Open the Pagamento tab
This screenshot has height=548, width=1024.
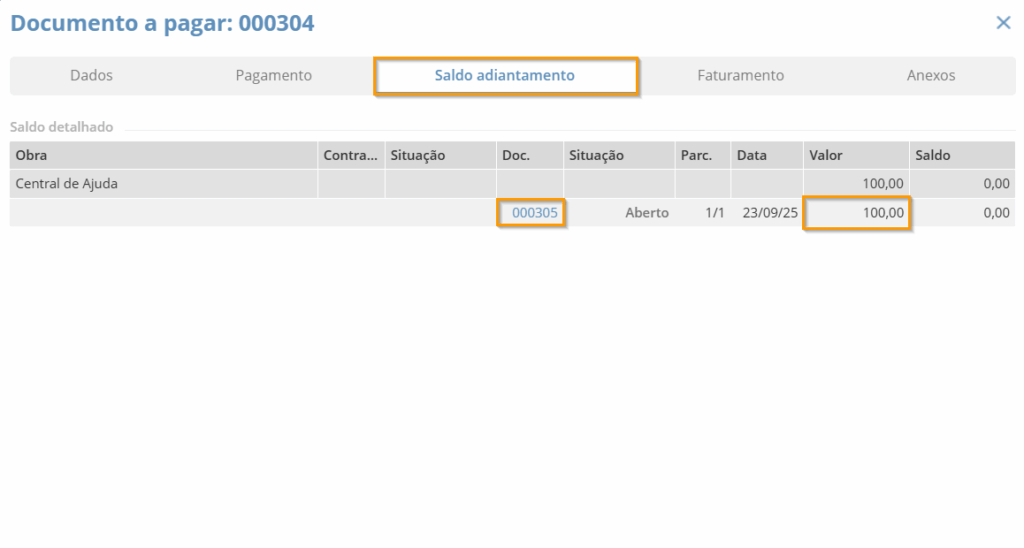coord(273,76)
